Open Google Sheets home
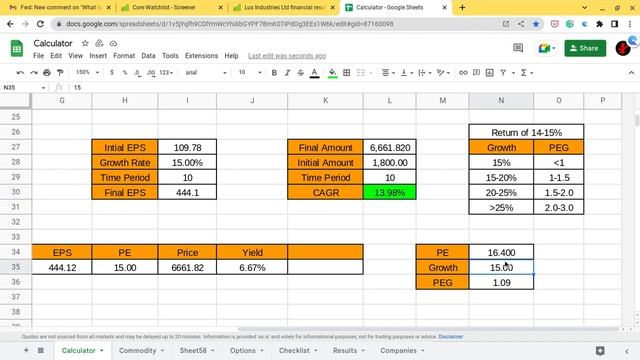 17,49
